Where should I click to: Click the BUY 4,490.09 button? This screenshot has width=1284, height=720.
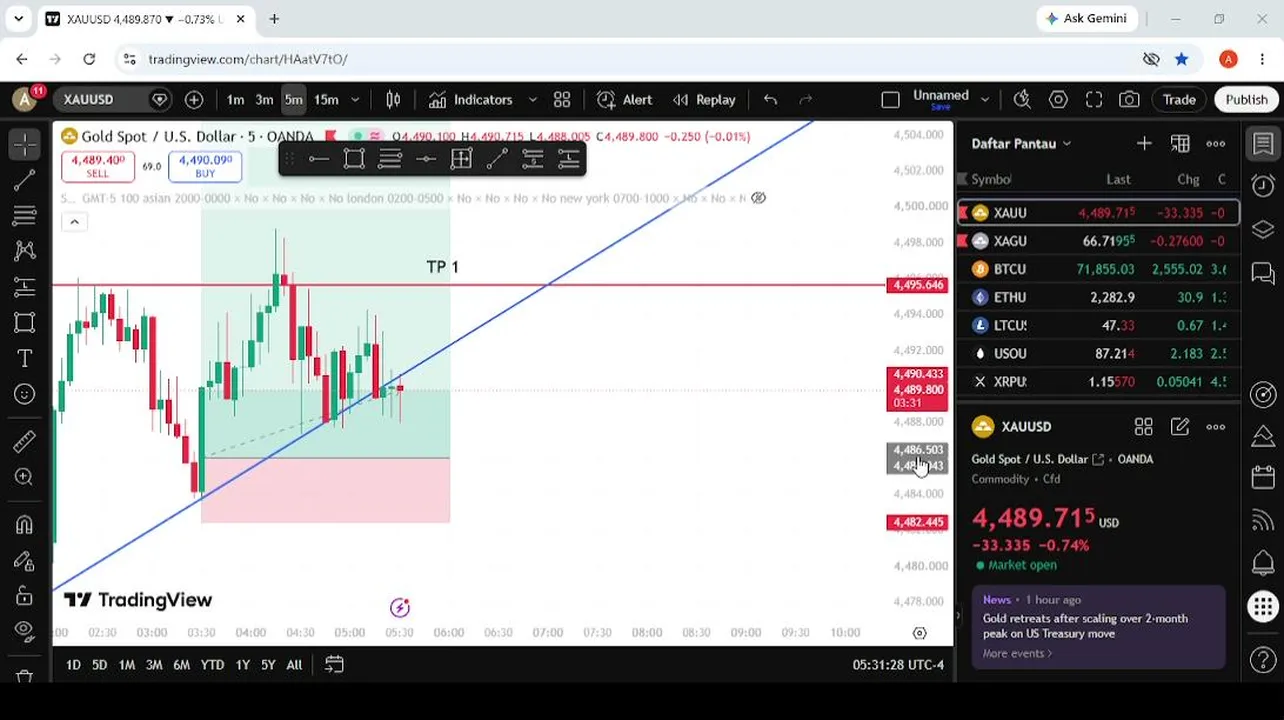pos(205,166)
